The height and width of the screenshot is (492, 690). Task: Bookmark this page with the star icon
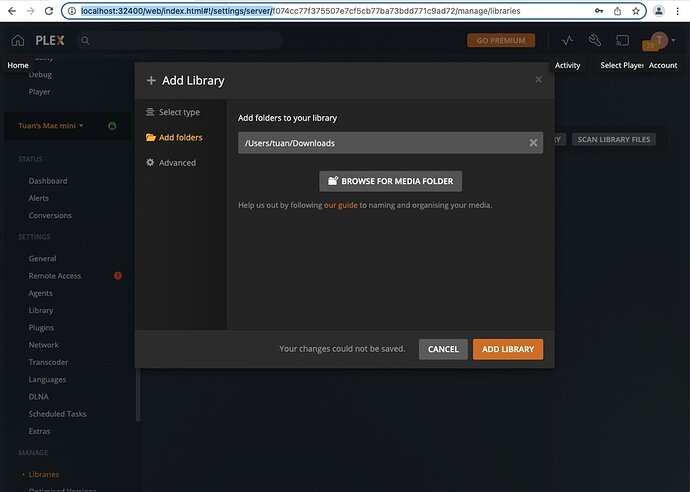pos(635,11)
